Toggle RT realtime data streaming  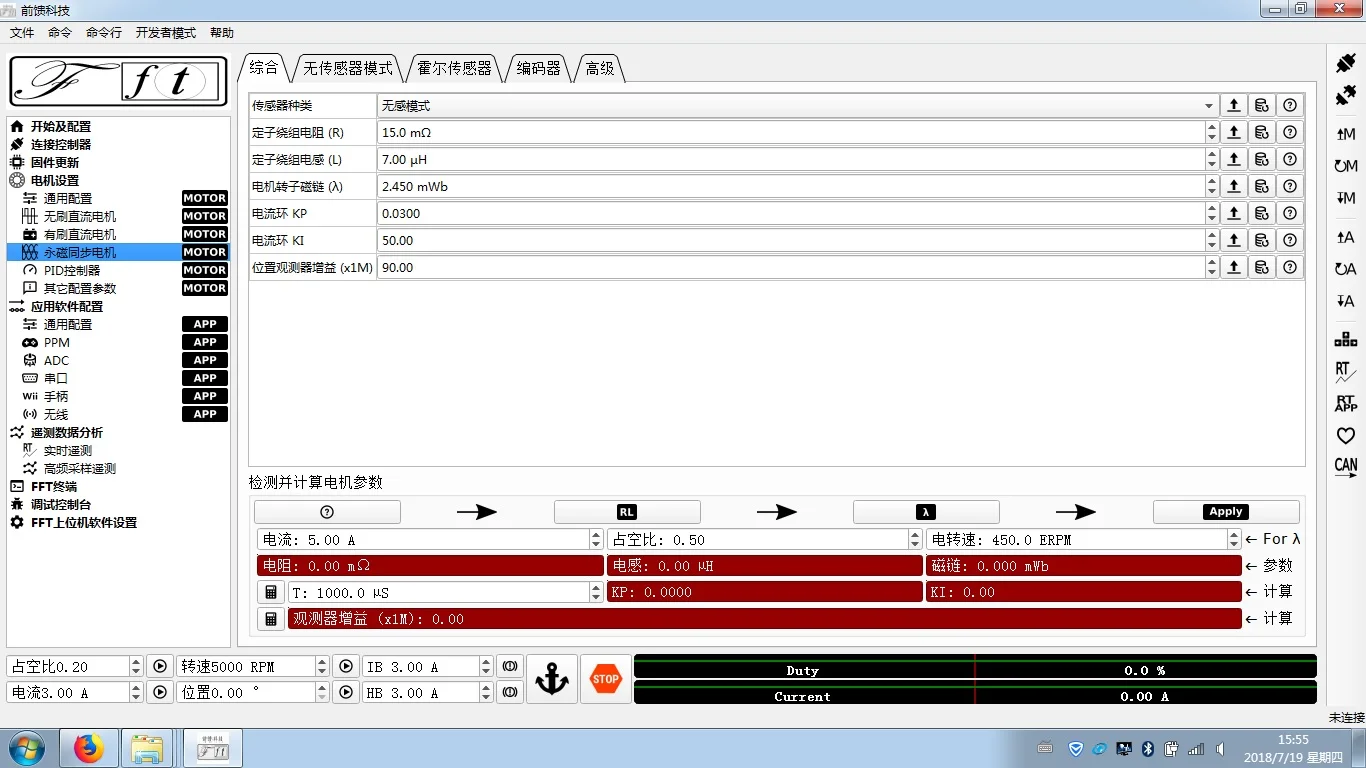1346,372
